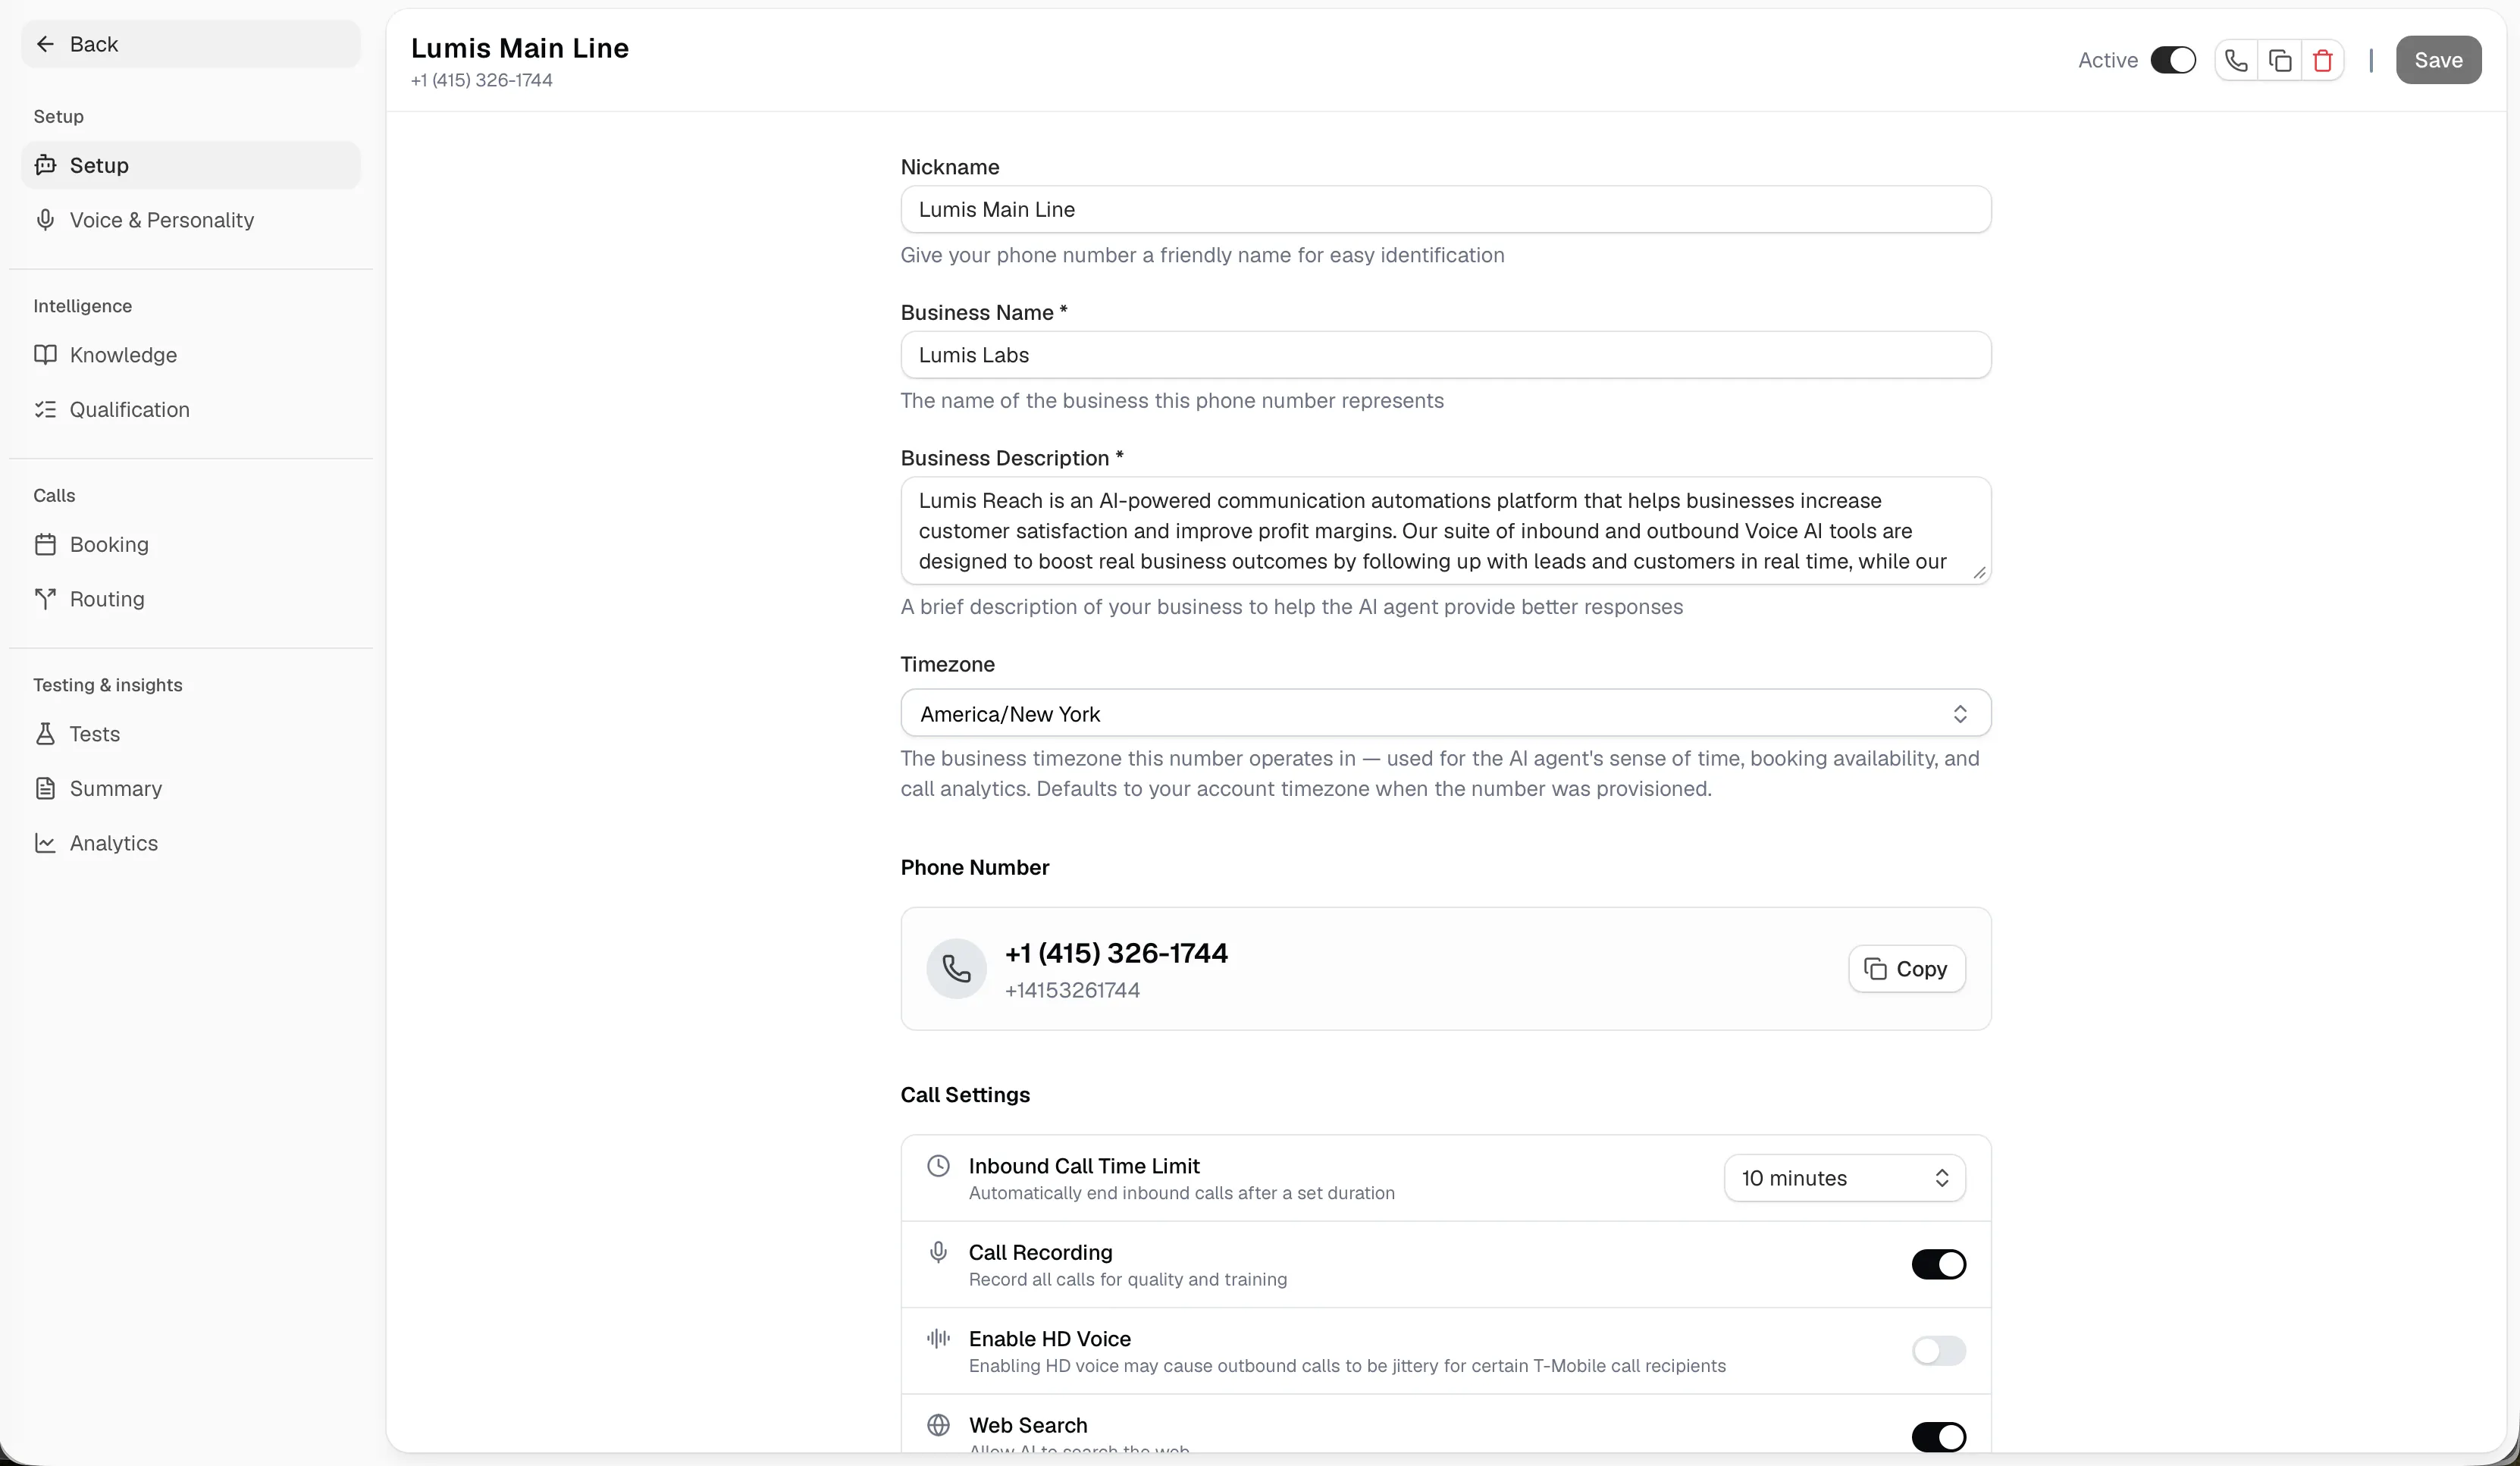Click the microphone icon beside Voice & Personality
The height and width of the screenshot is (1466, 2520).
45,220
